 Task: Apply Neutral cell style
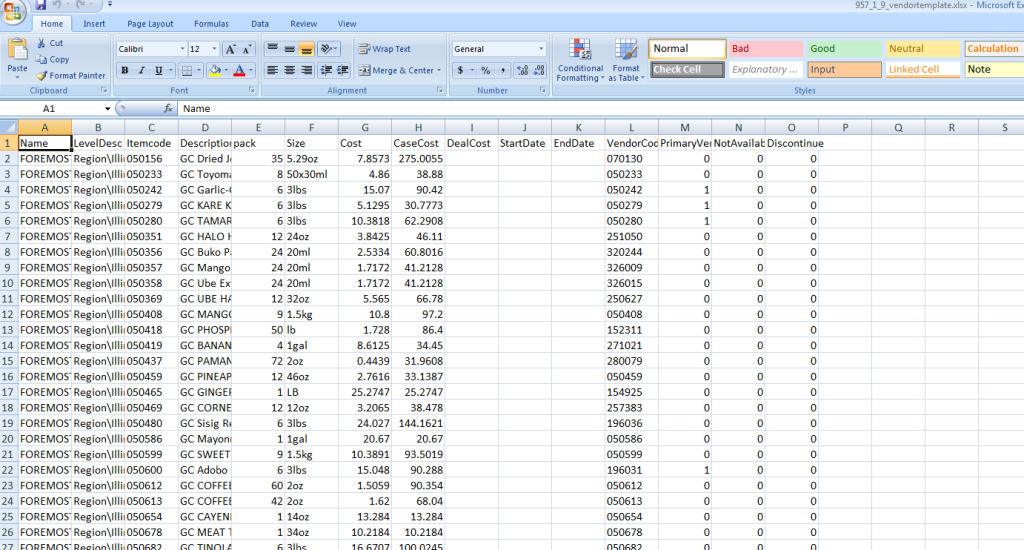point(923,49)
